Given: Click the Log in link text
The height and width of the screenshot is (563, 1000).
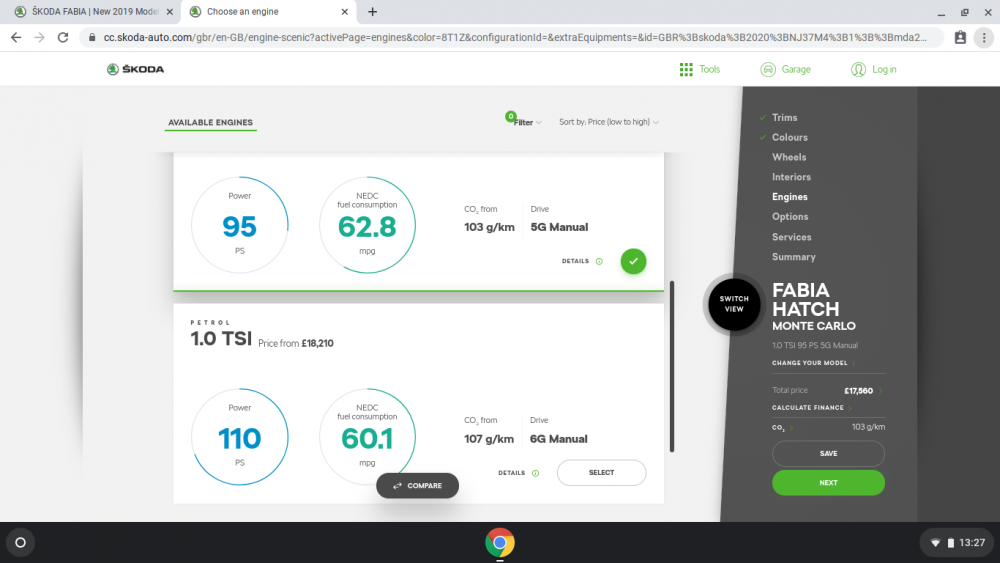Looking at the screenshot, I should pos(884,69).
